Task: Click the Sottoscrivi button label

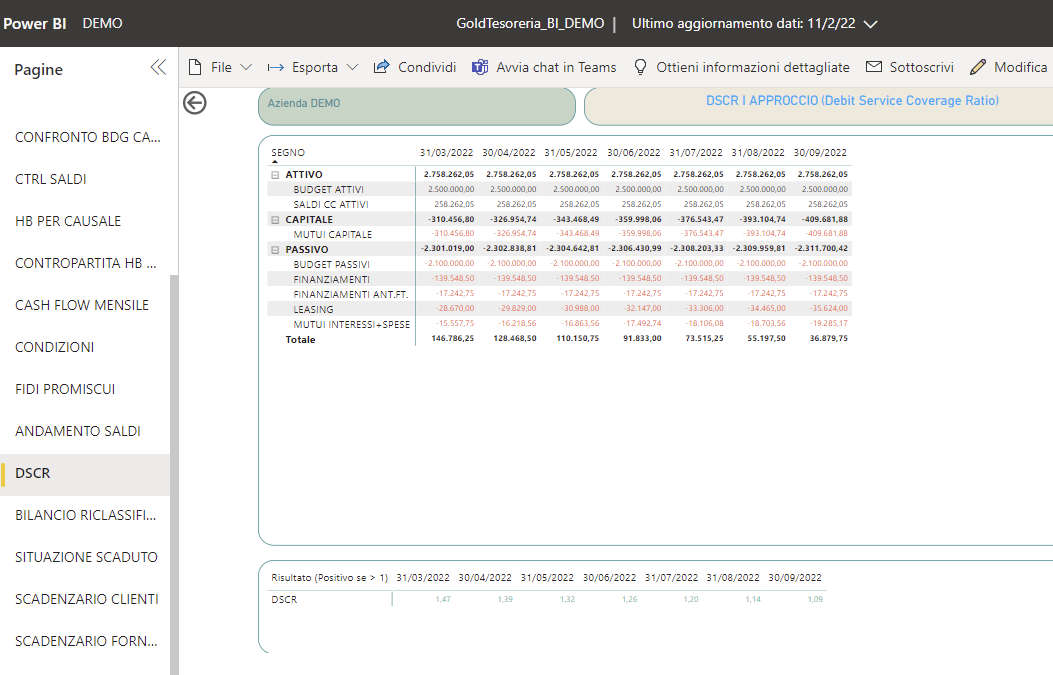Action: point(921,67)
